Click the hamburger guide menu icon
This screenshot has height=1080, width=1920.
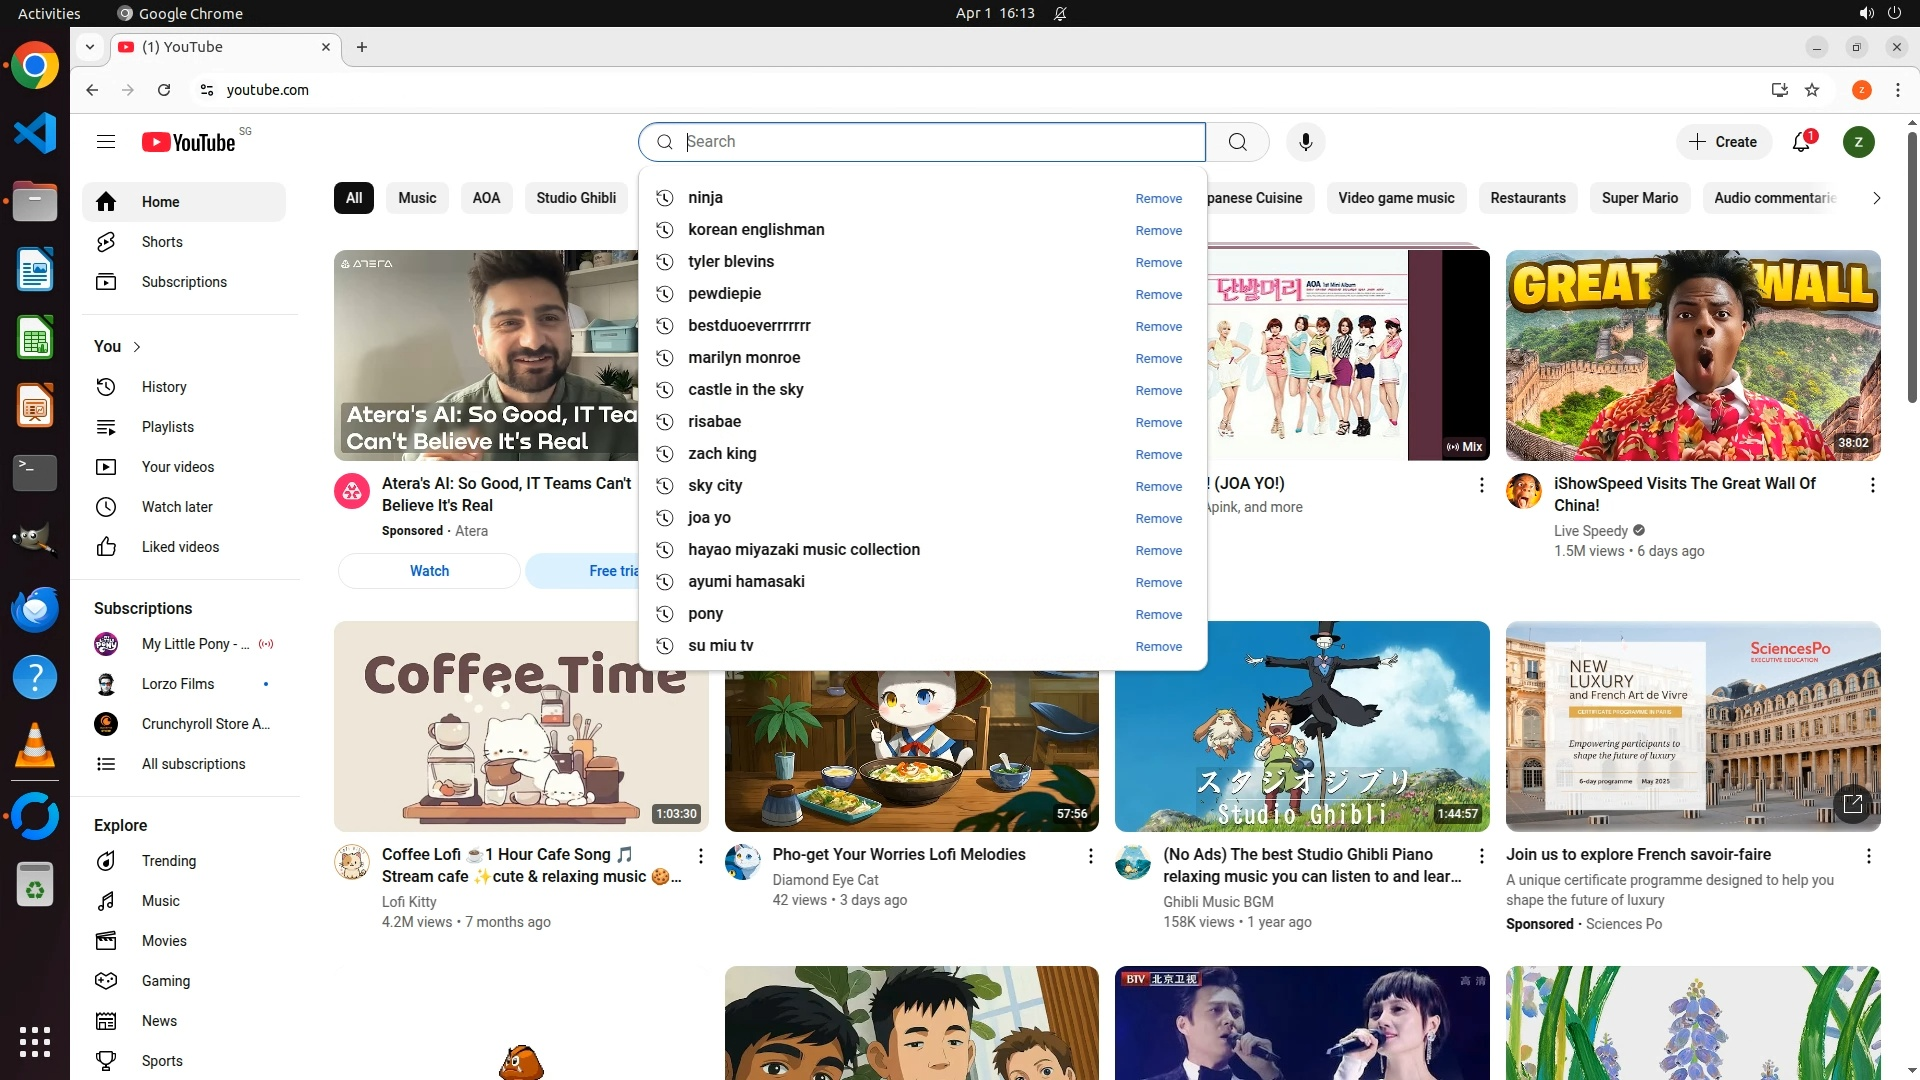tap(106, 142)
